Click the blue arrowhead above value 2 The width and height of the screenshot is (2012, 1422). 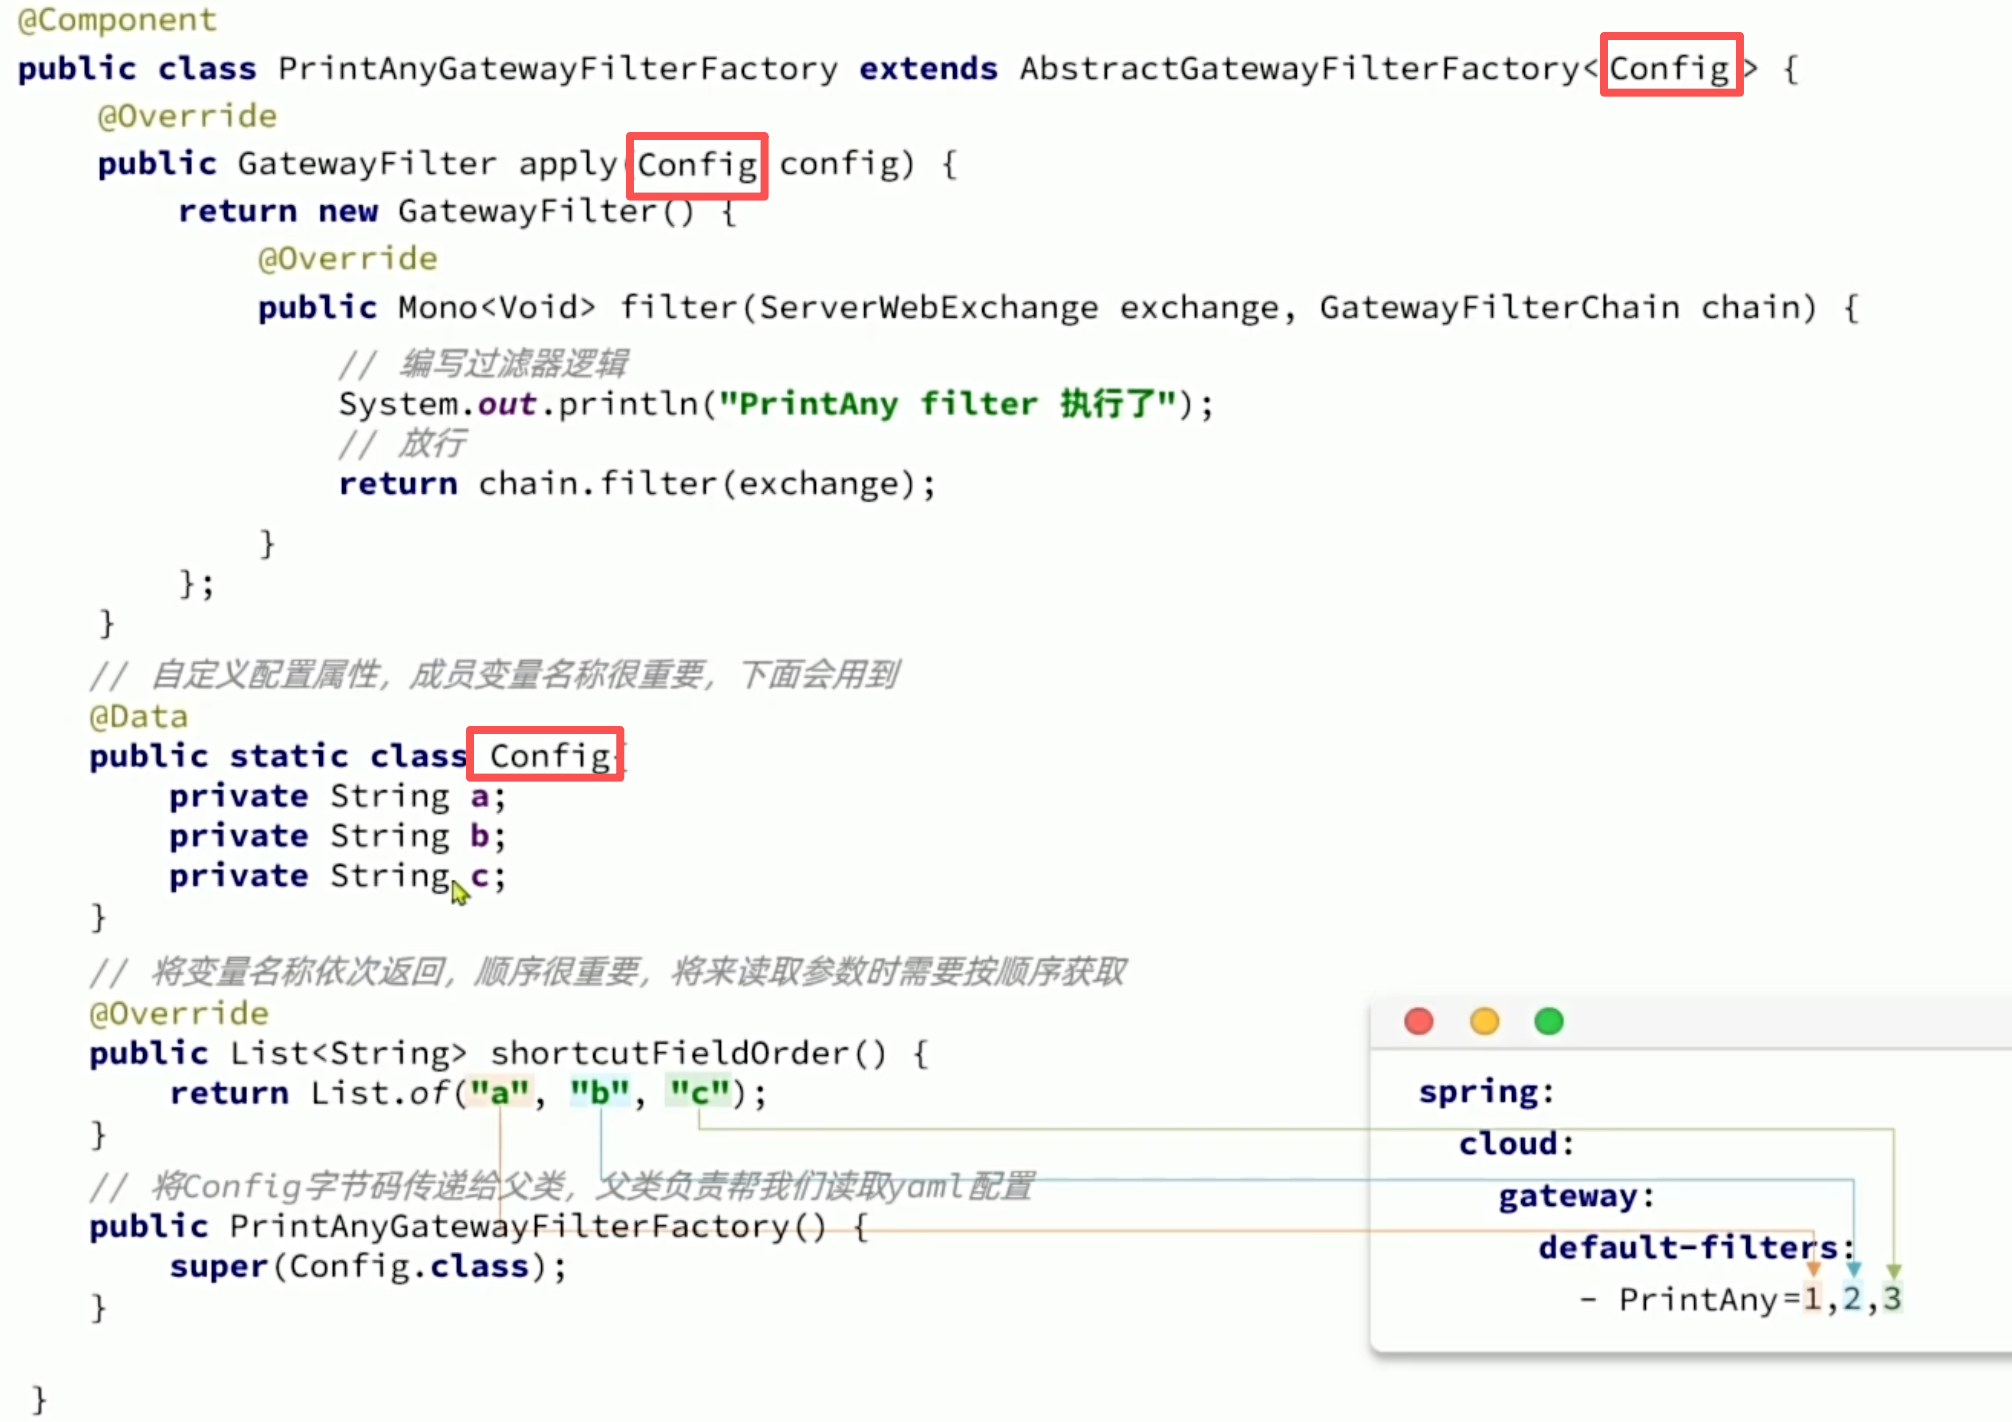point(1853,1268)
